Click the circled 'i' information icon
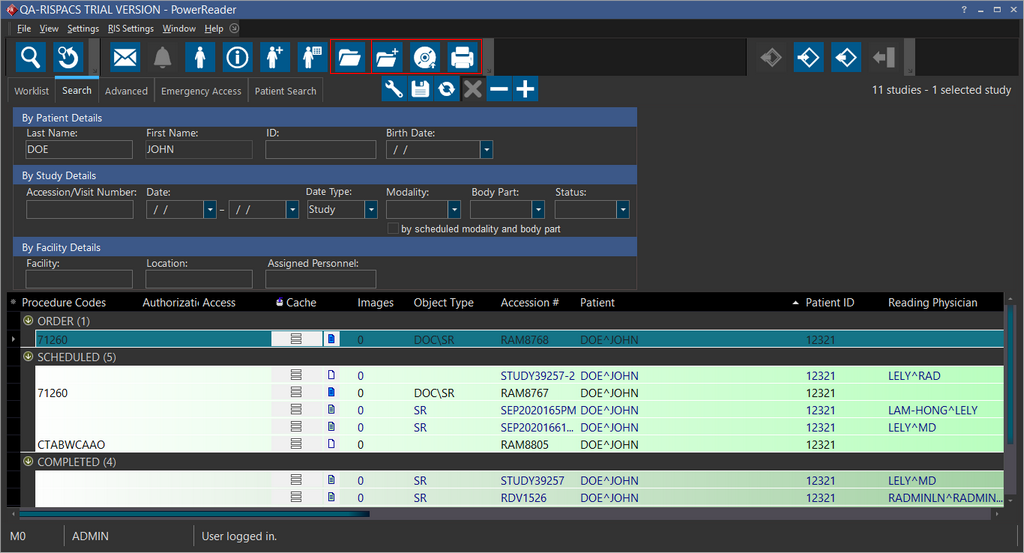The image size is (1024, 553). 237,57
